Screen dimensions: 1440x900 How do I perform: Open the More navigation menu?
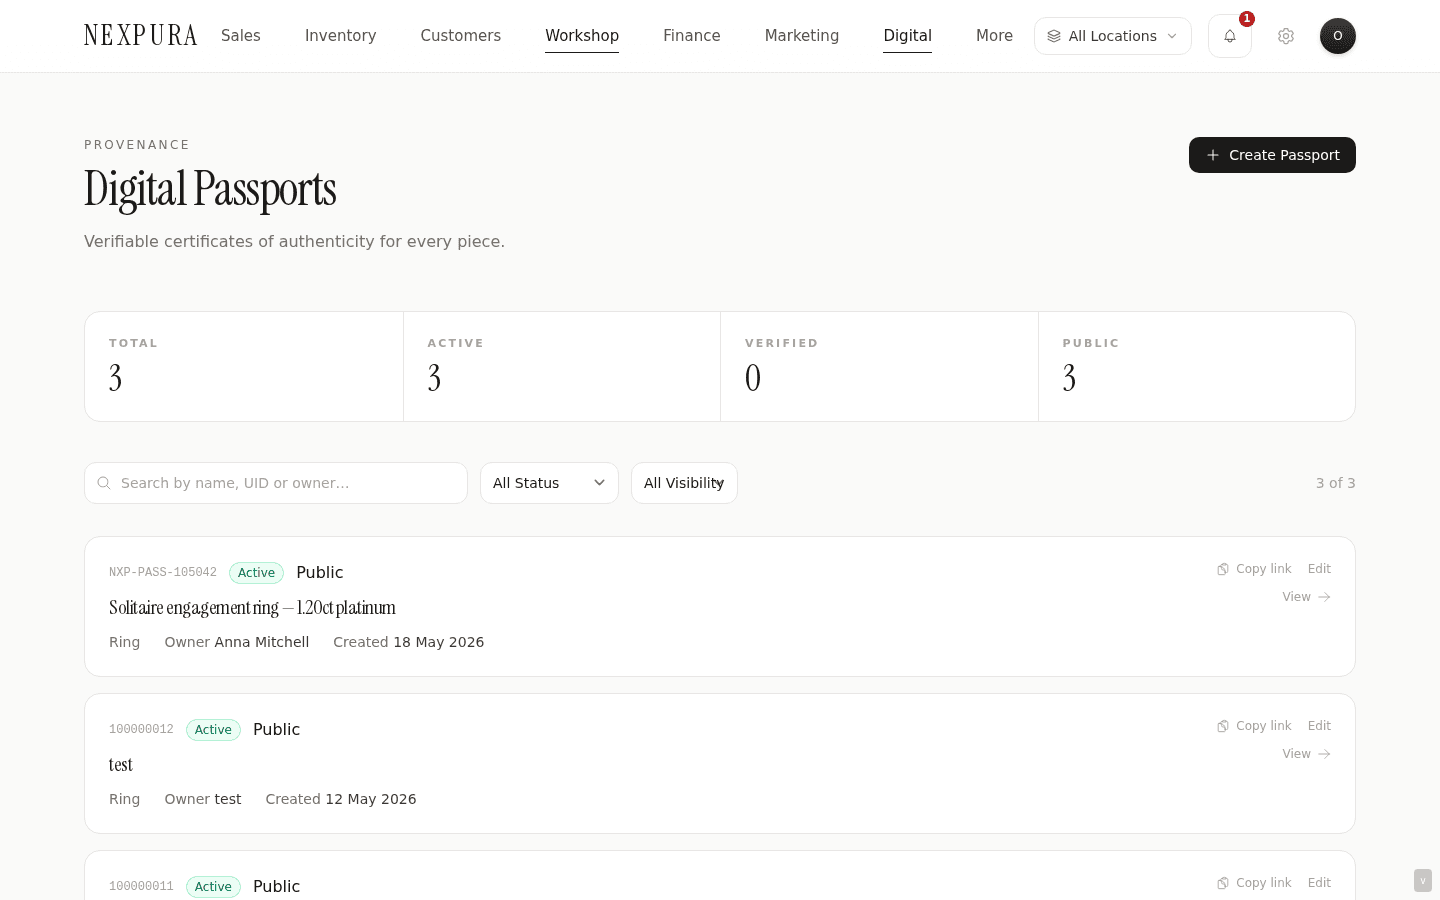click(994, 36)
